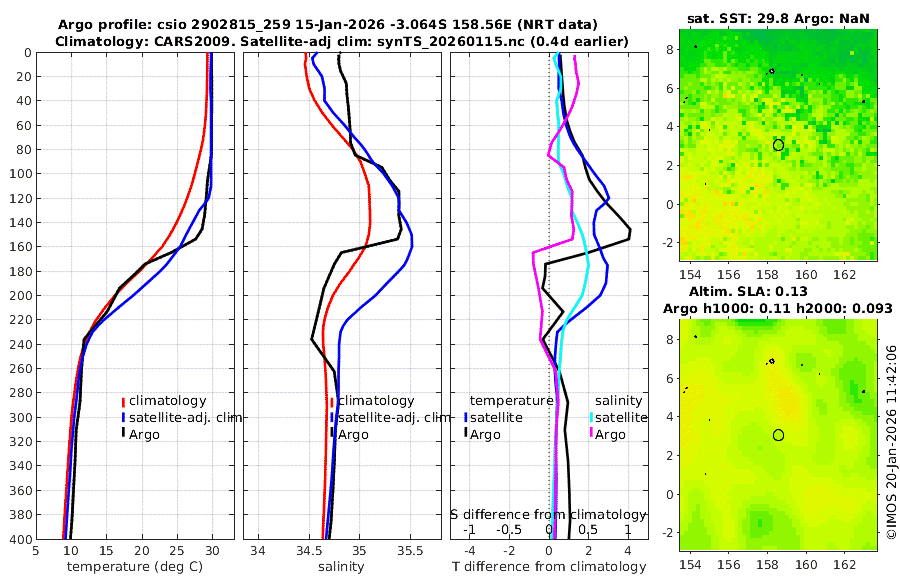Click red climatology swatch in temperature legend

click(x=123, y=401)
